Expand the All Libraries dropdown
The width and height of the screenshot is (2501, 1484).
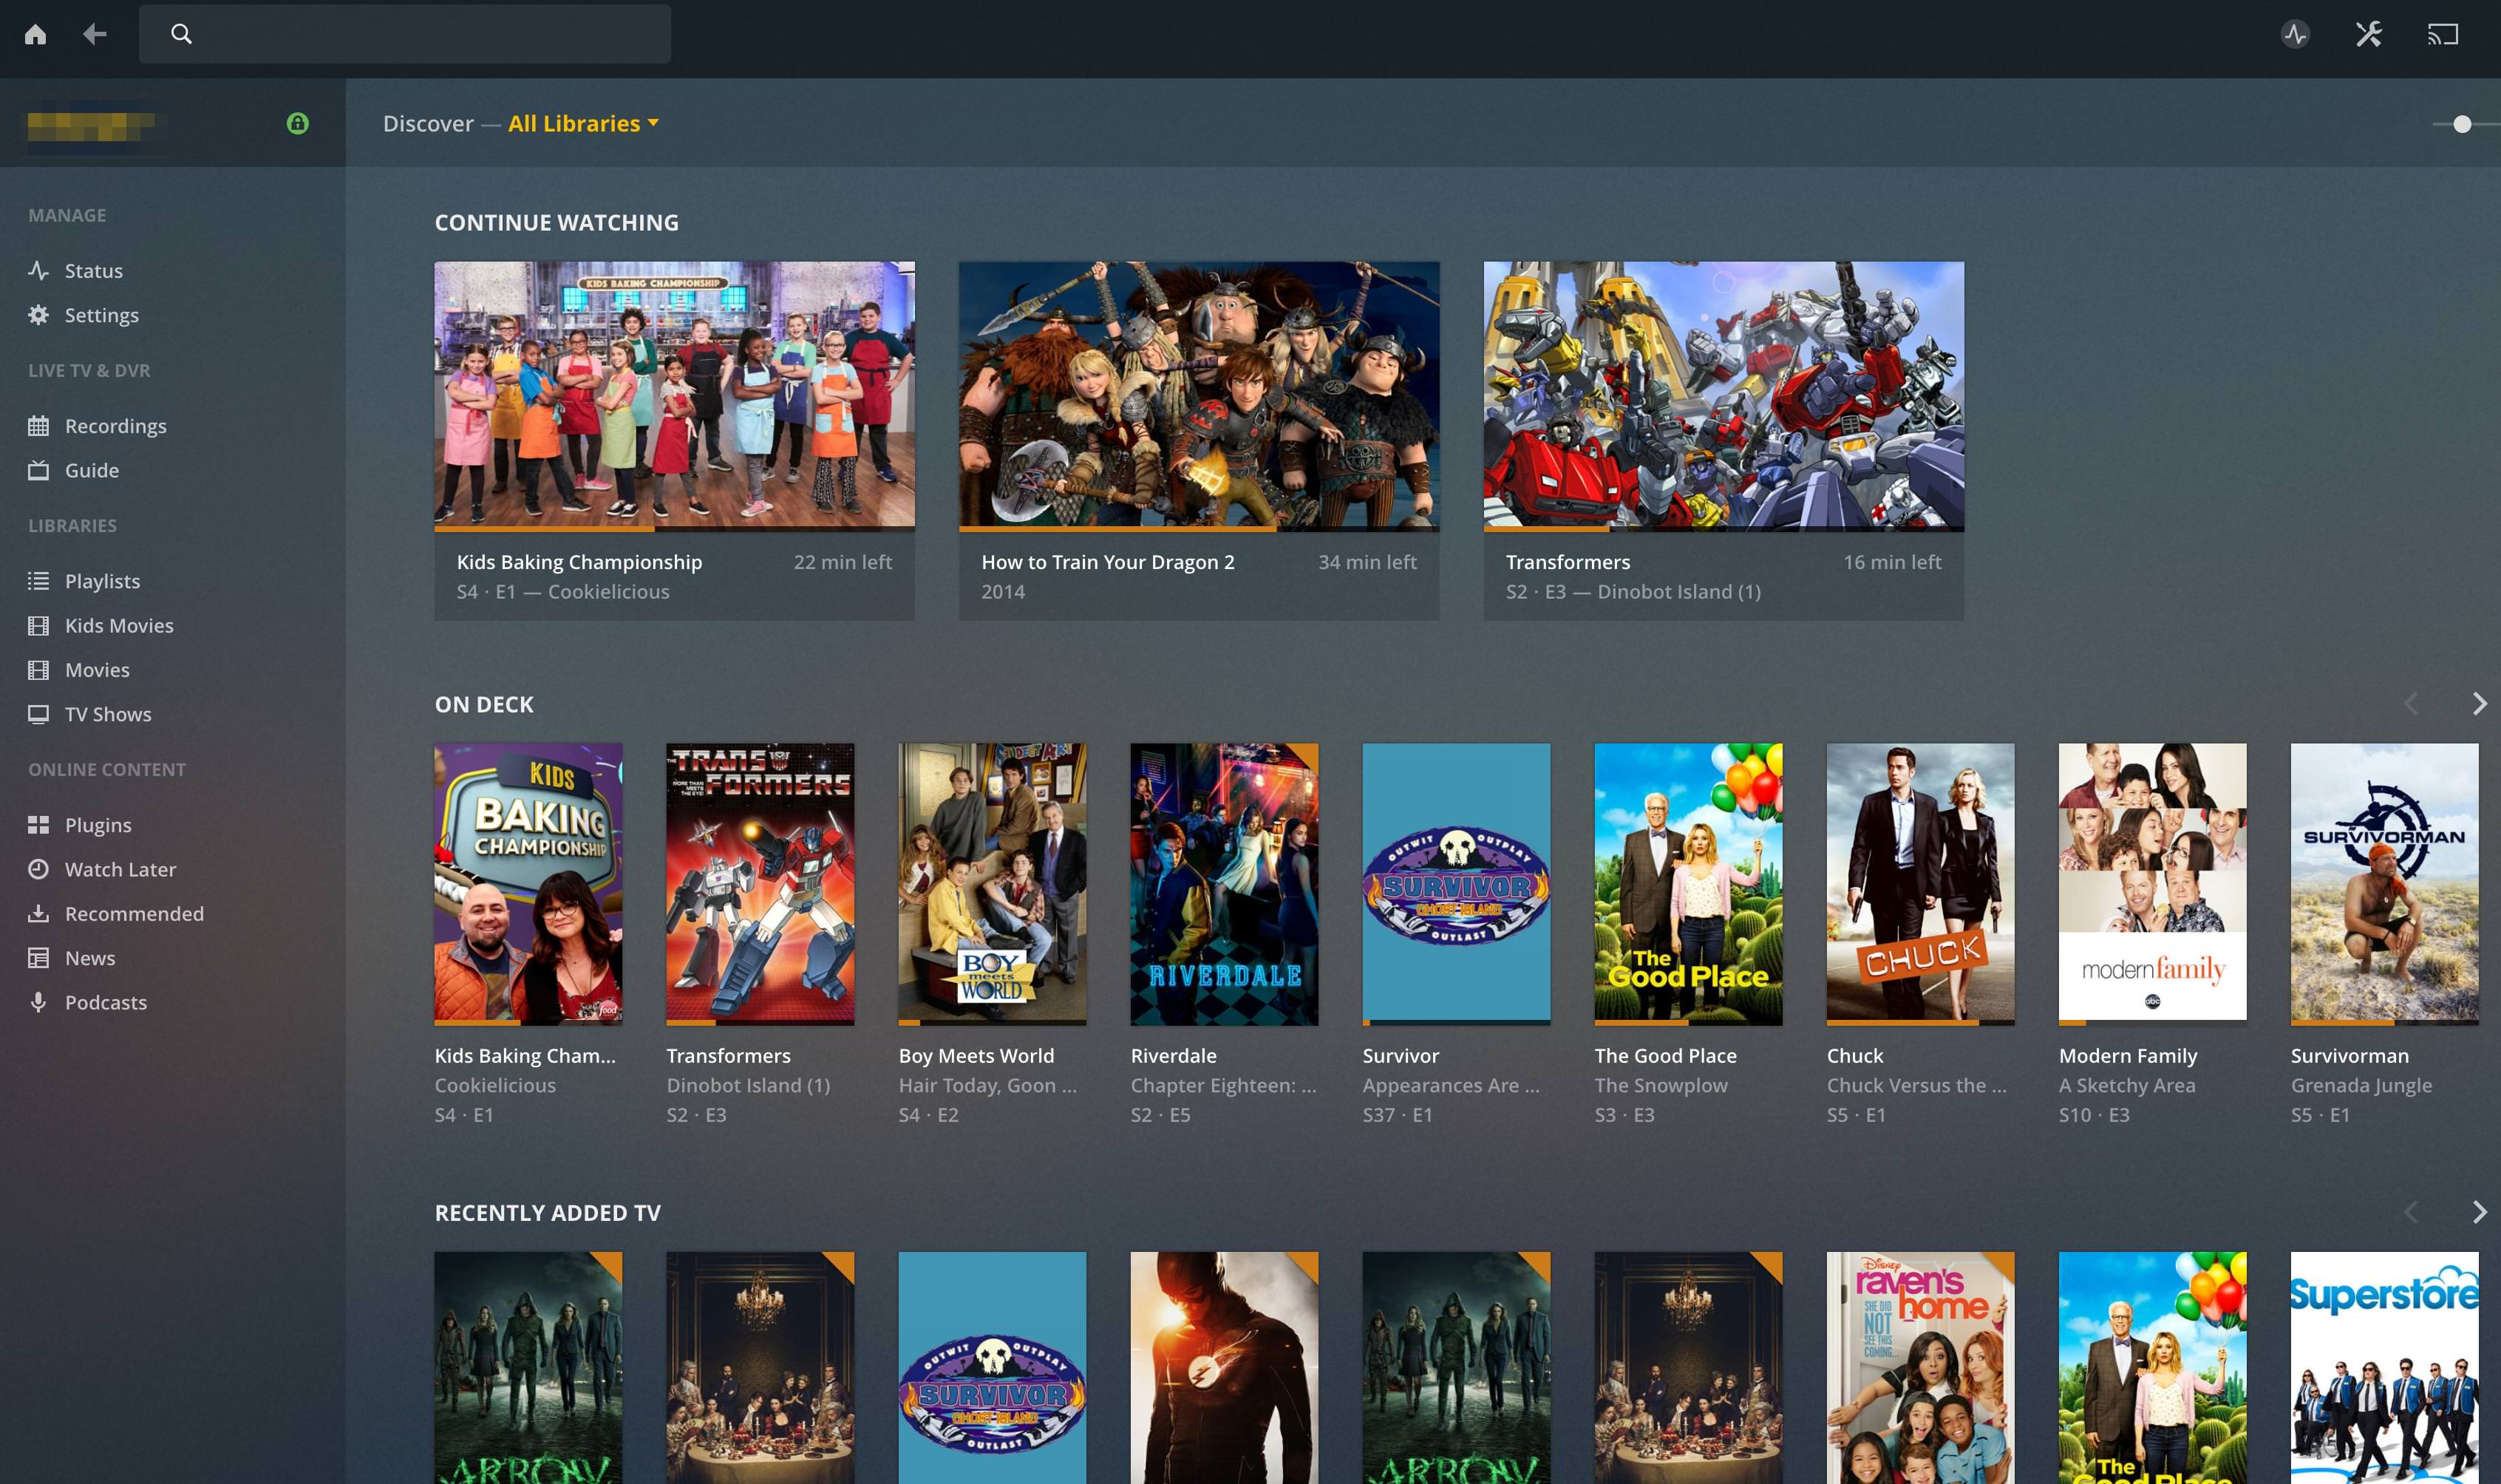point(583,123)
